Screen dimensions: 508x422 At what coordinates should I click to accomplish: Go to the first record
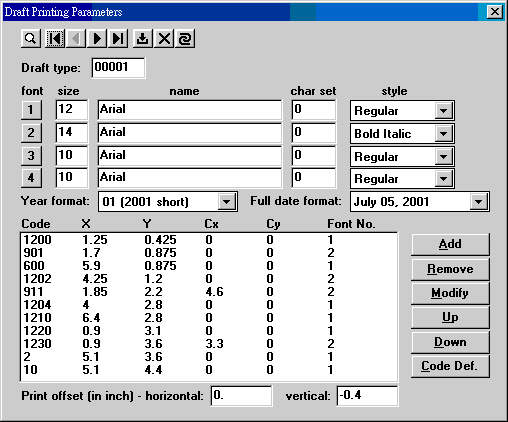point(55,39)
